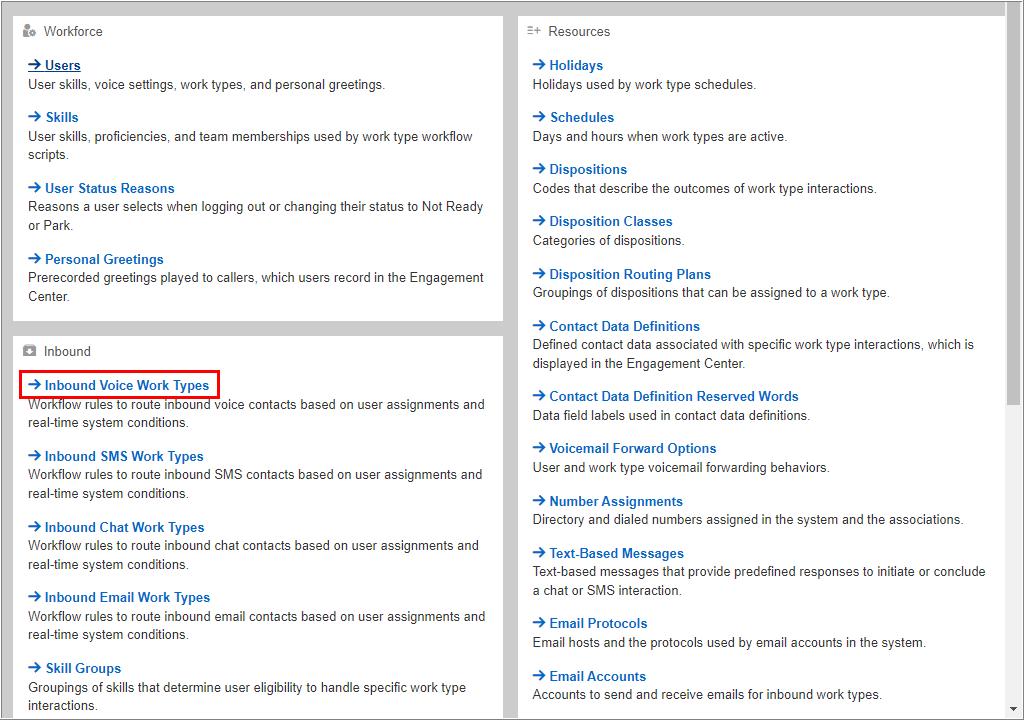Open Inbound Chat Work Types
This screenshot has width=1024, height=720.
click(119, 527)
